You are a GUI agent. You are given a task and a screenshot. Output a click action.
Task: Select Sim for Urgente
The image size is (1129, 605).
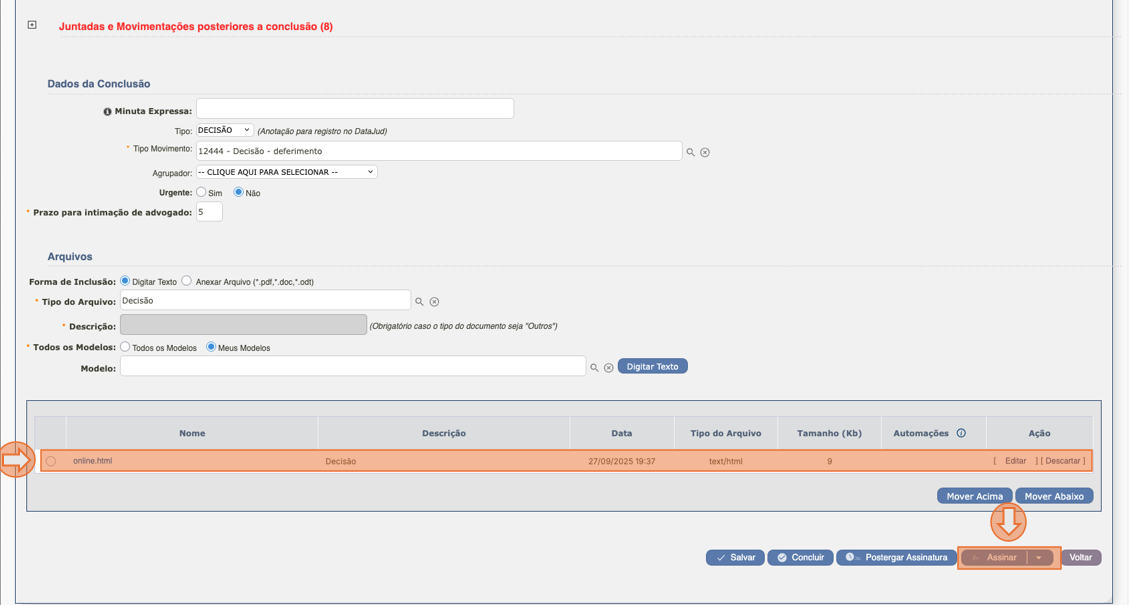click(x=201, y=192)
